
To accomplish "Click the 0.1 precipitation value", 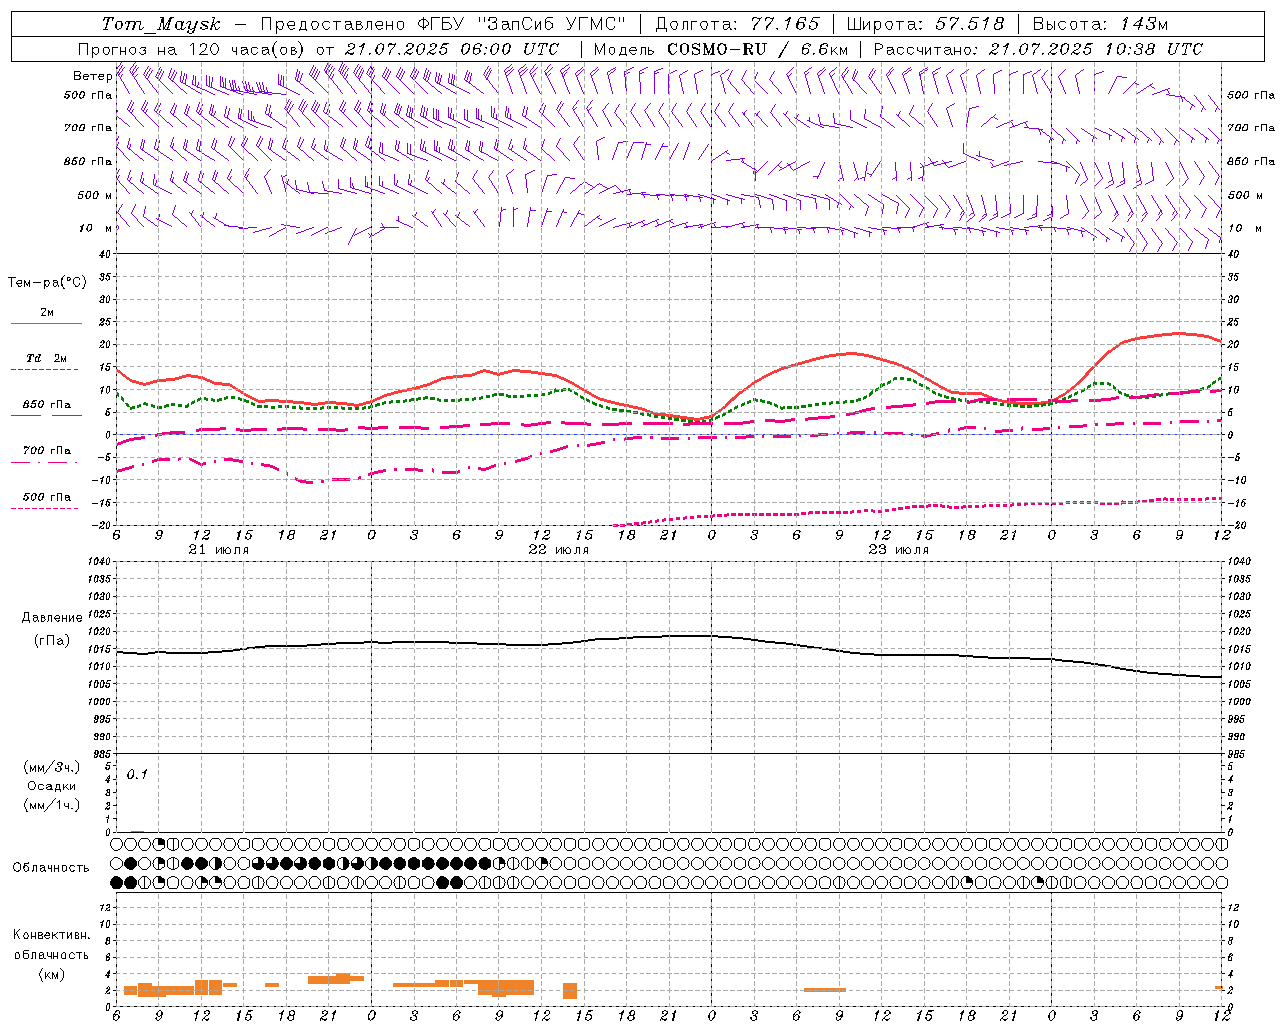I will (x=137, y=775).
